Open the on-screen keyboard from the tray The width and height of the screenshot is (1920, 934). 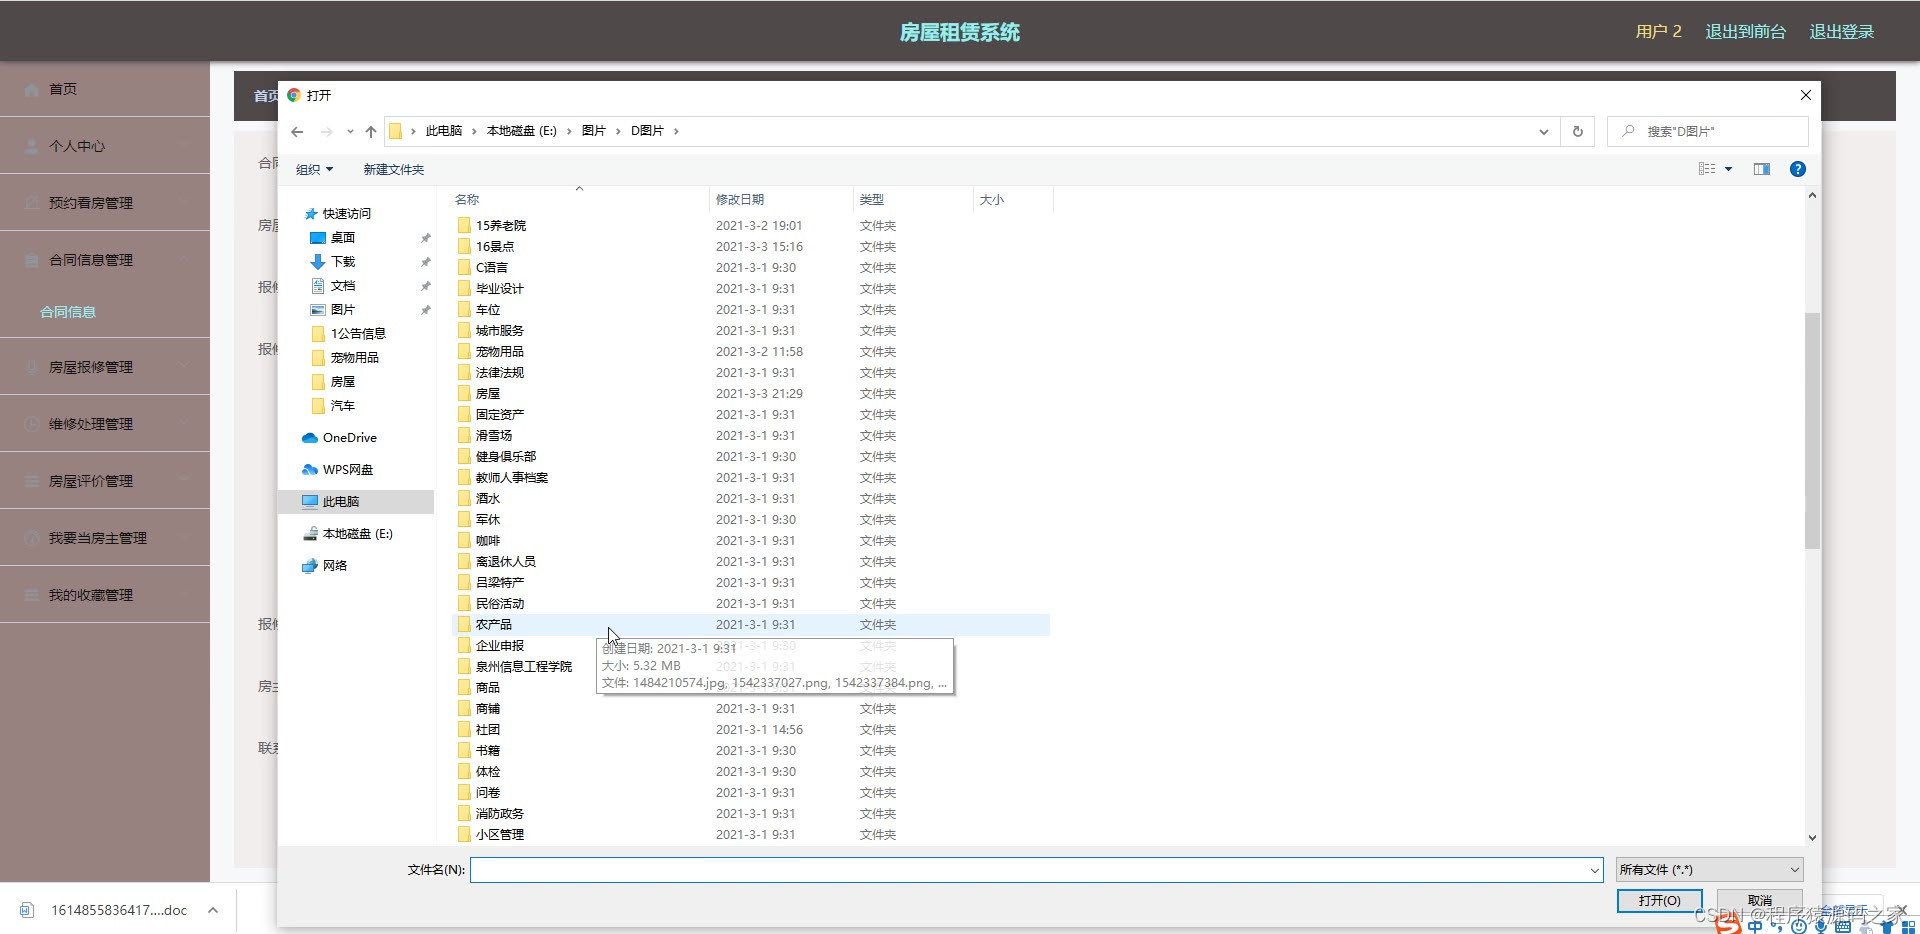pos(1845,927)
